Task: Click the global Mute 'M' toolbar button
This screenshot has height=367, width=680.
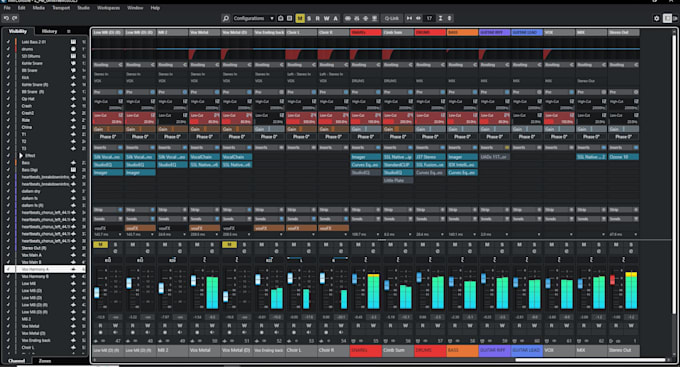Action: (x=300, y=18)
